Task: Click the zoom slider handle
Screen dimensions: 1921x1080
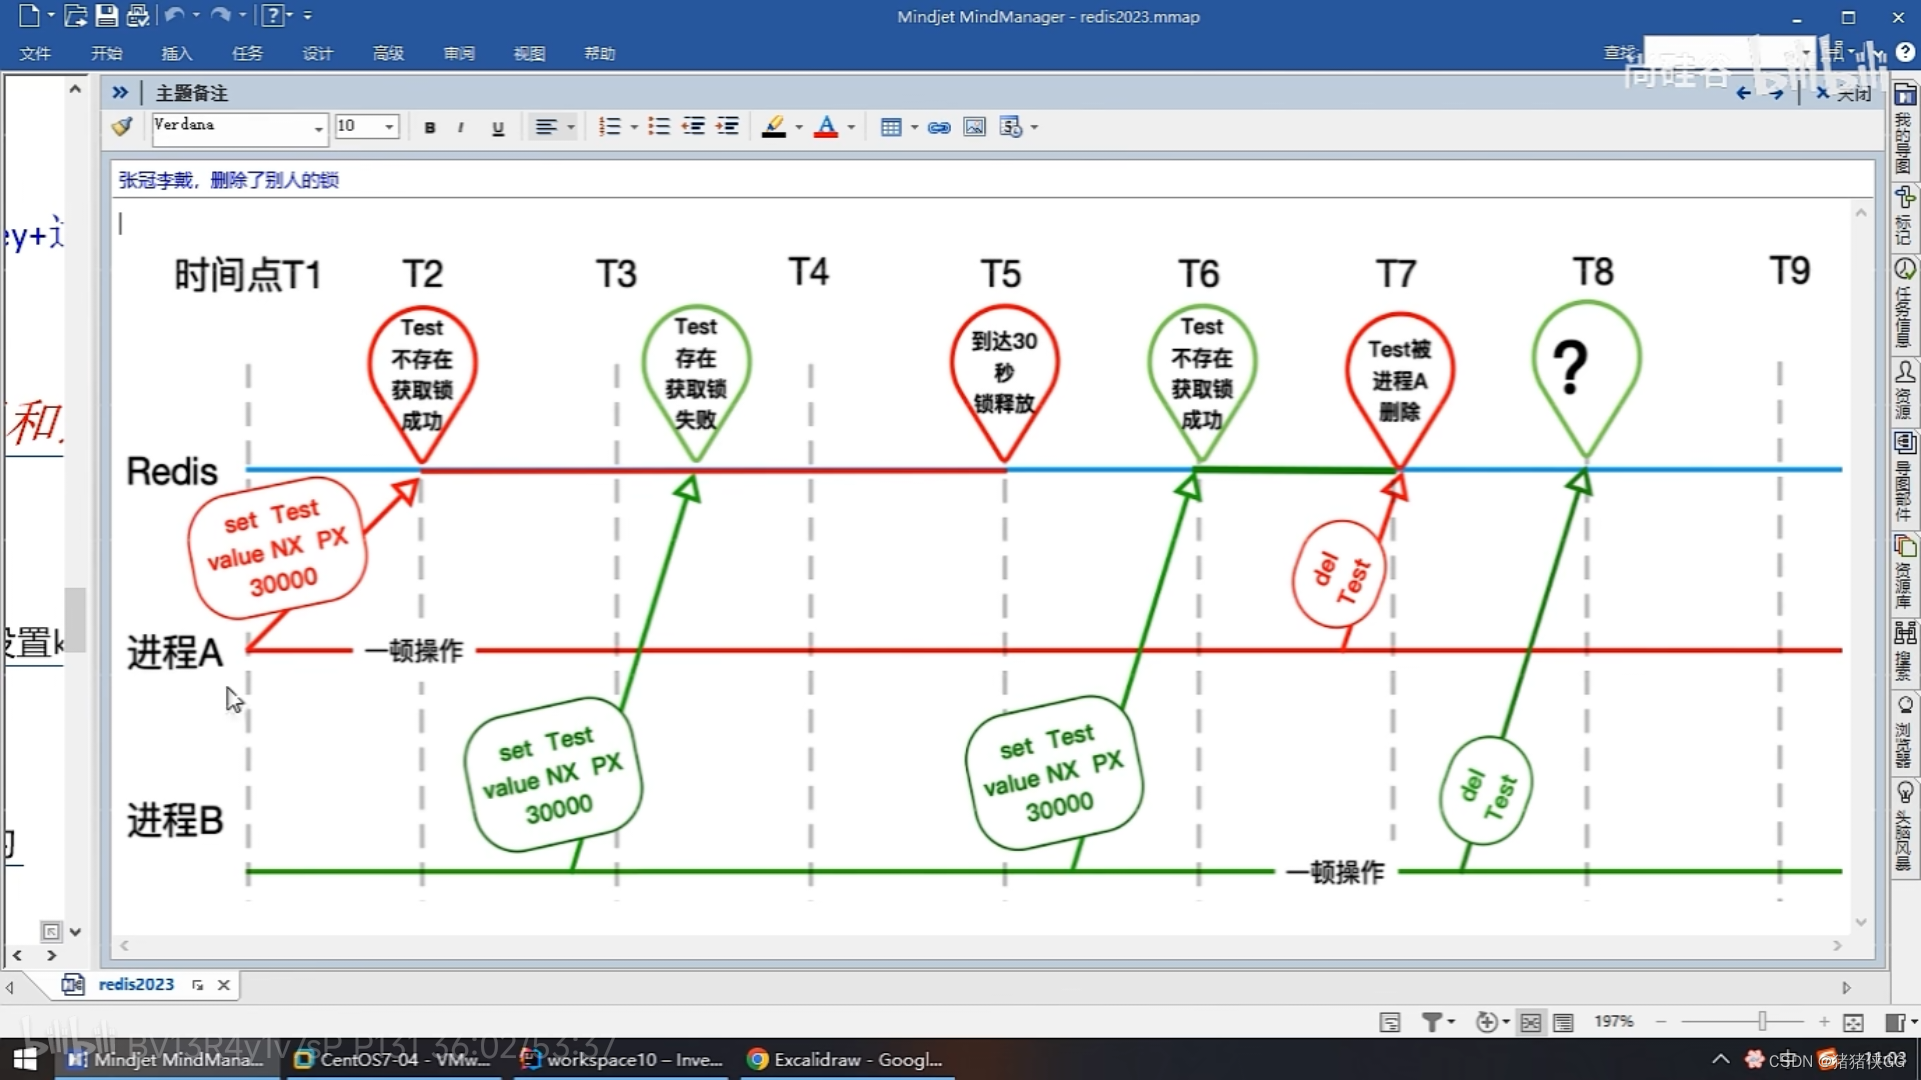Action: tap(1762, 1021)
